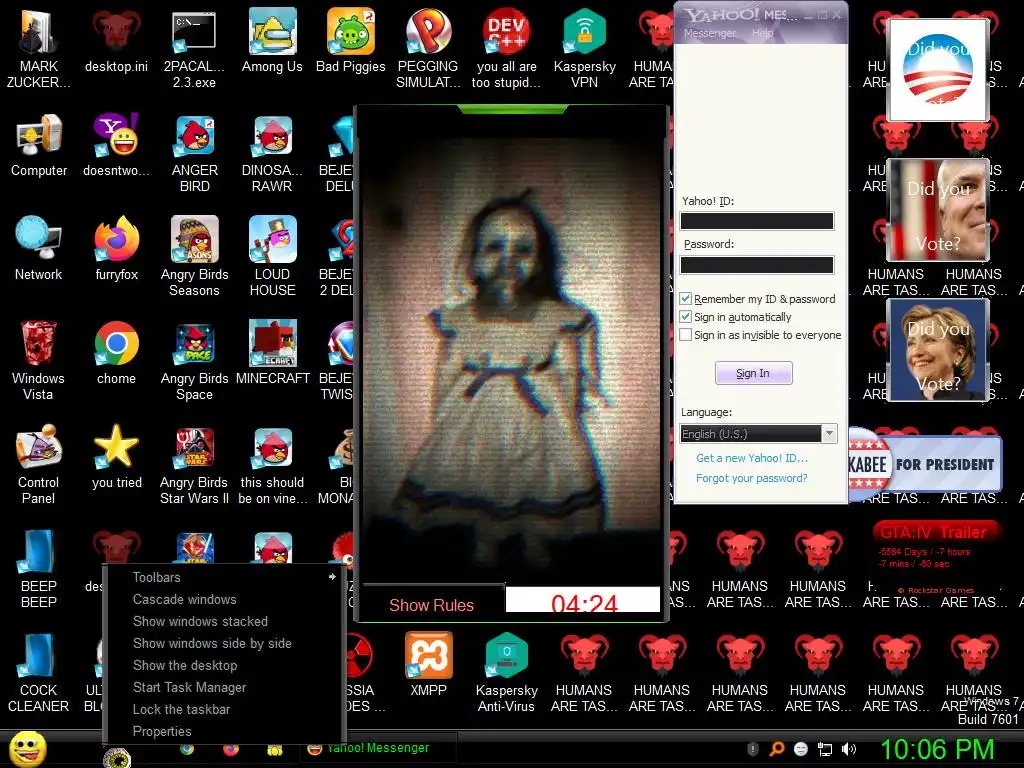Click the volume speaker tray icon
The width and height of the screenshot is (1024, 768).
[x=849, y=749]
